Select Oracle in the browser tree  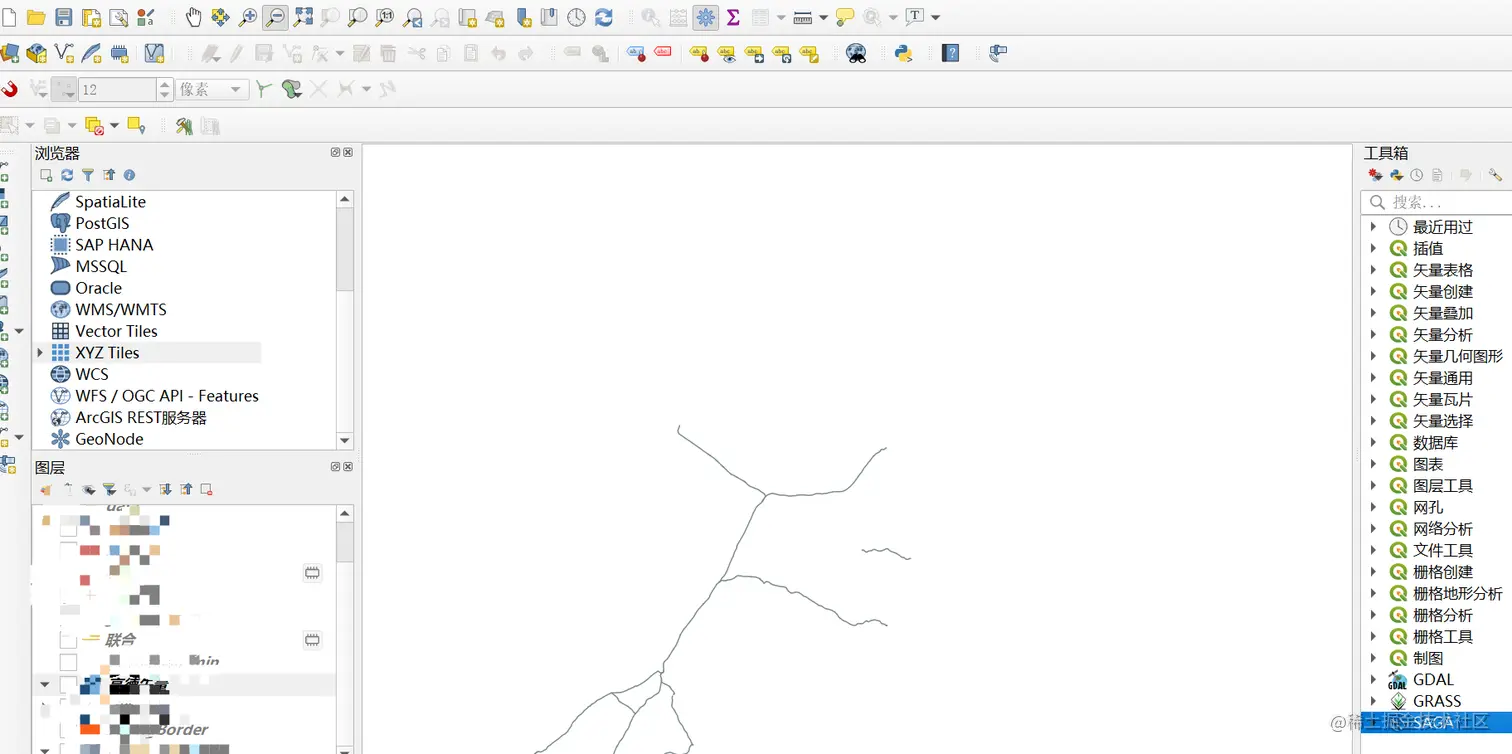(x=98, y=288)
